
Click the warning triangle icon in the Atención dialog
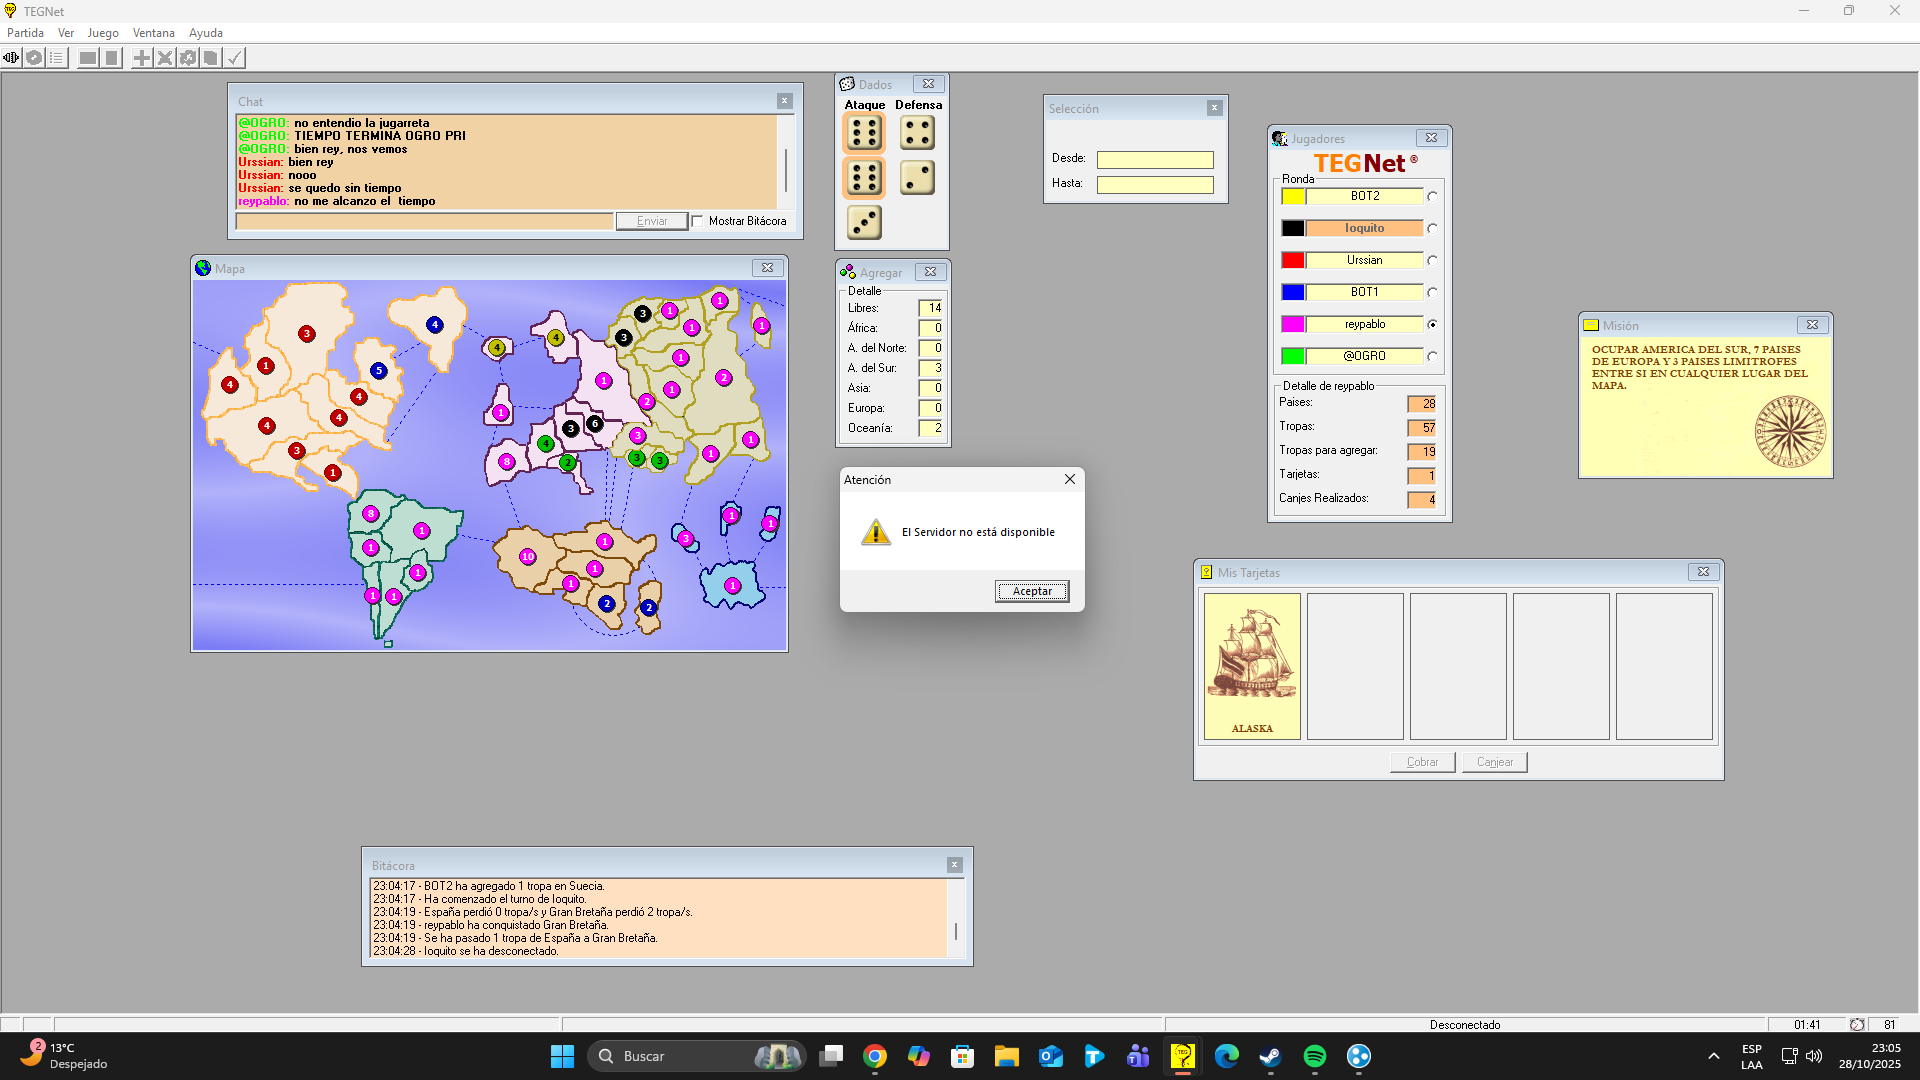pos(876,532)
